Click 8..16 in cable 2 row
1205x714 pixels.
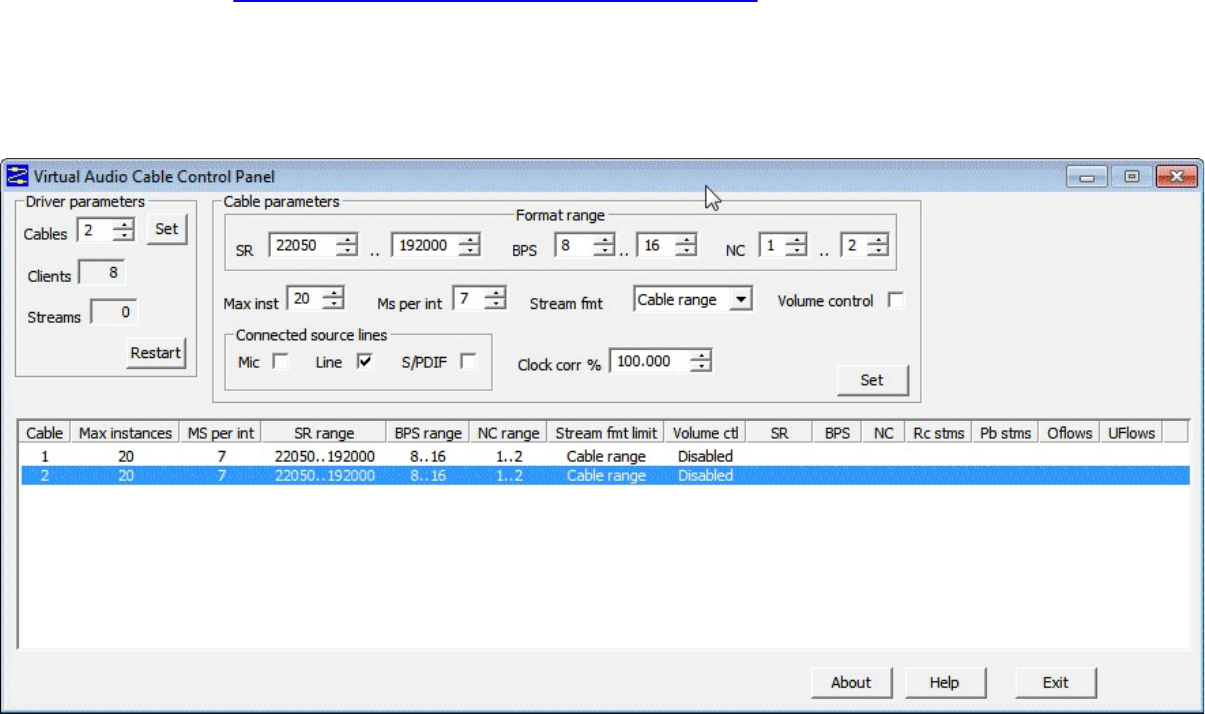pyautogui.click(x=428, y=476)
